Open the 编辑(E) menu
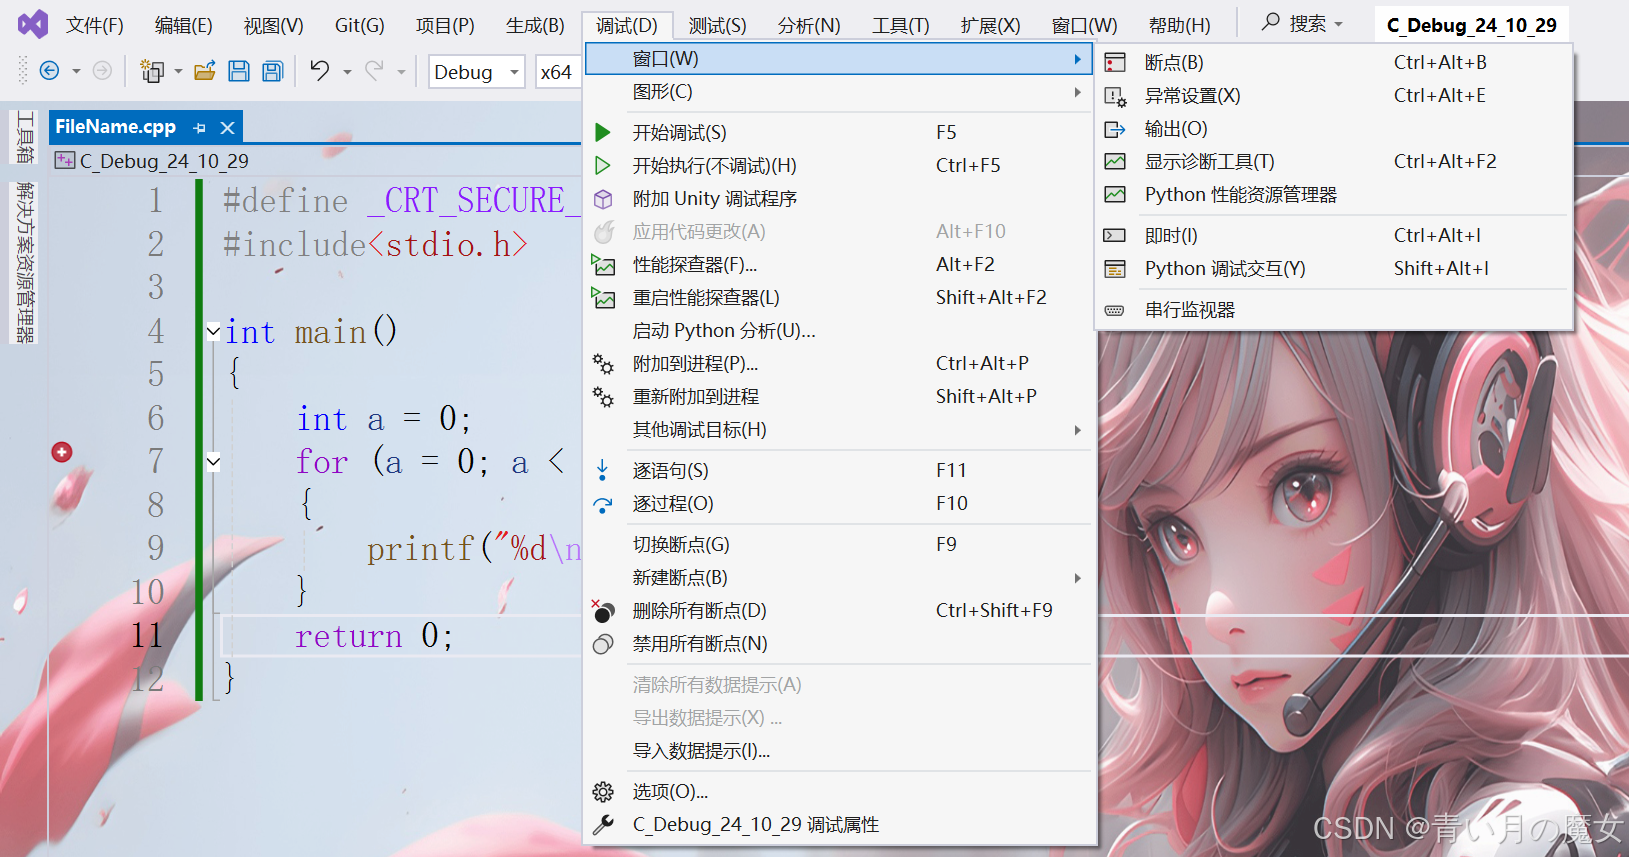1629x857 pixels. point(184,25)
